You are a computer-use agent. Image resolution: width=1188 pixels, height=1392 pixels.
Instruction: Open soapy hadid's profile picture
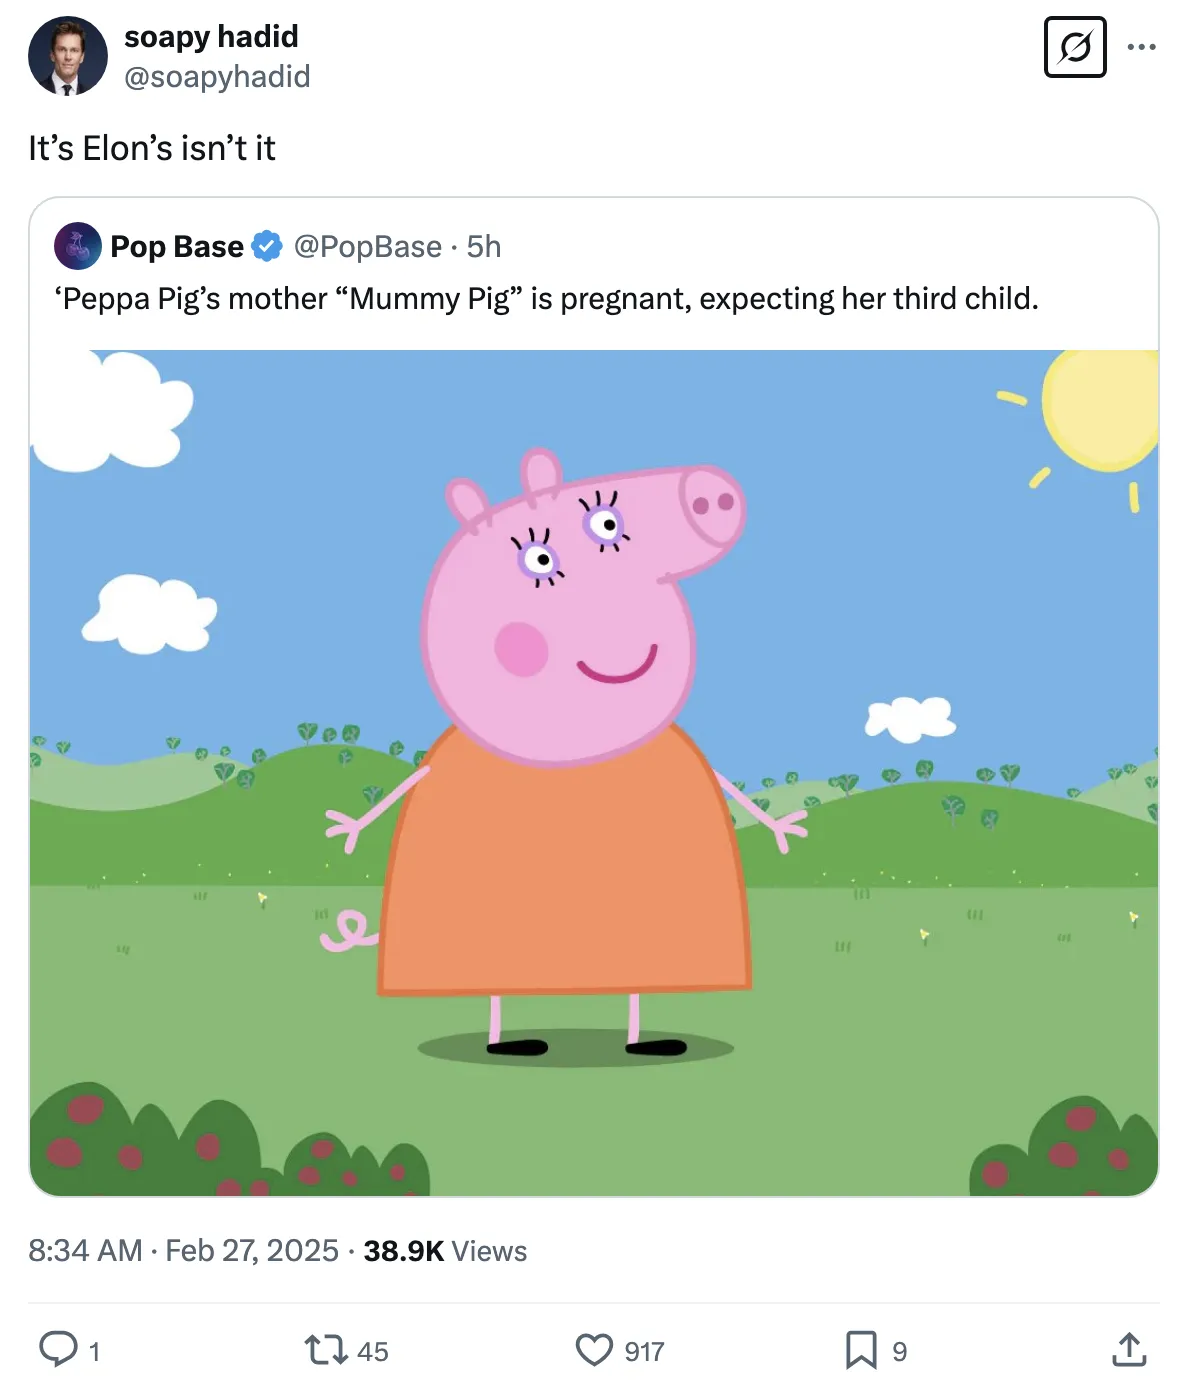tap(68, 56)
